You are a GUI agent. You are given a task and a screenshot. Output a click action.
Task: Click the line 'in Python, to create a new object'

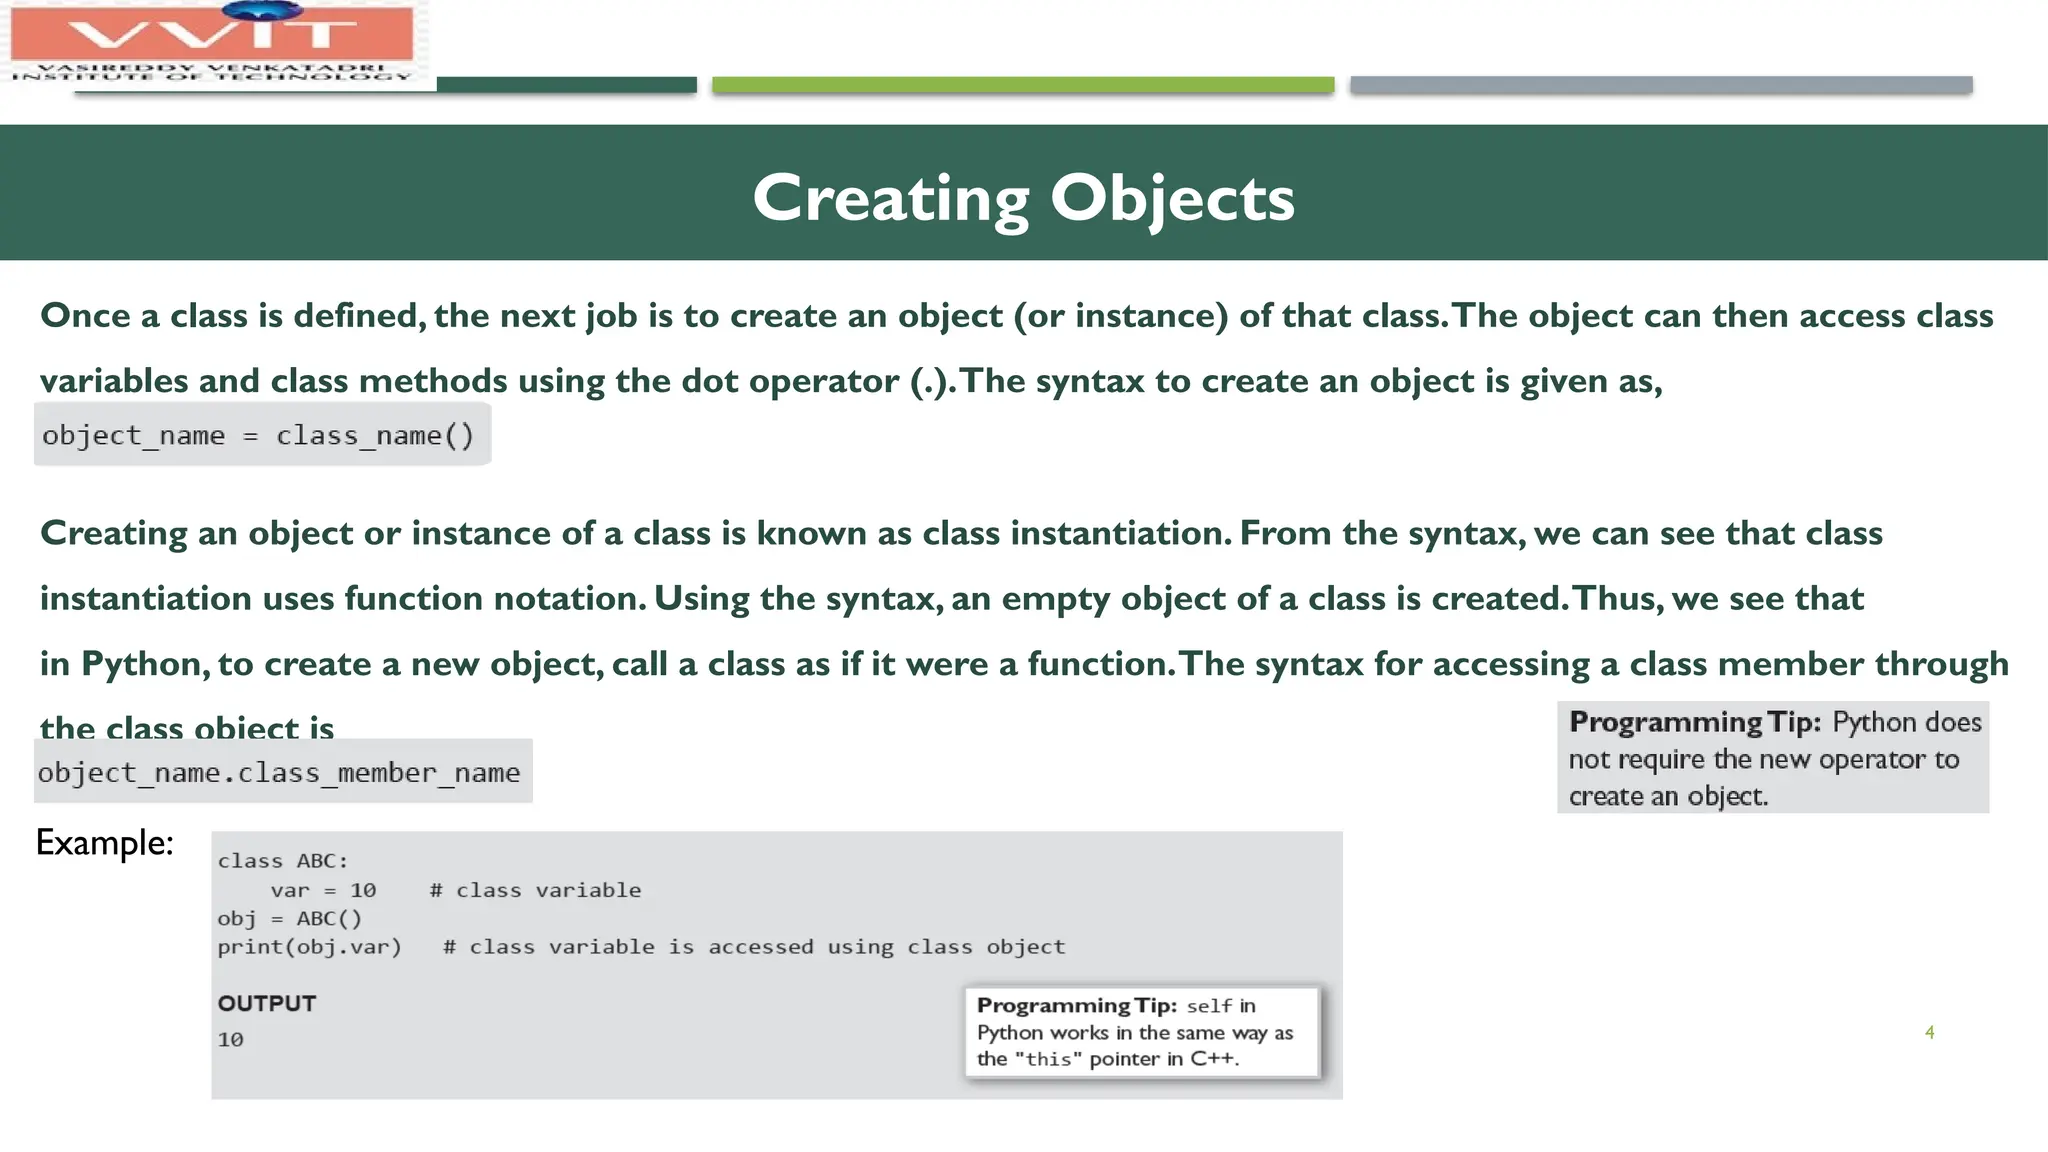click(x=1024, y=664)
